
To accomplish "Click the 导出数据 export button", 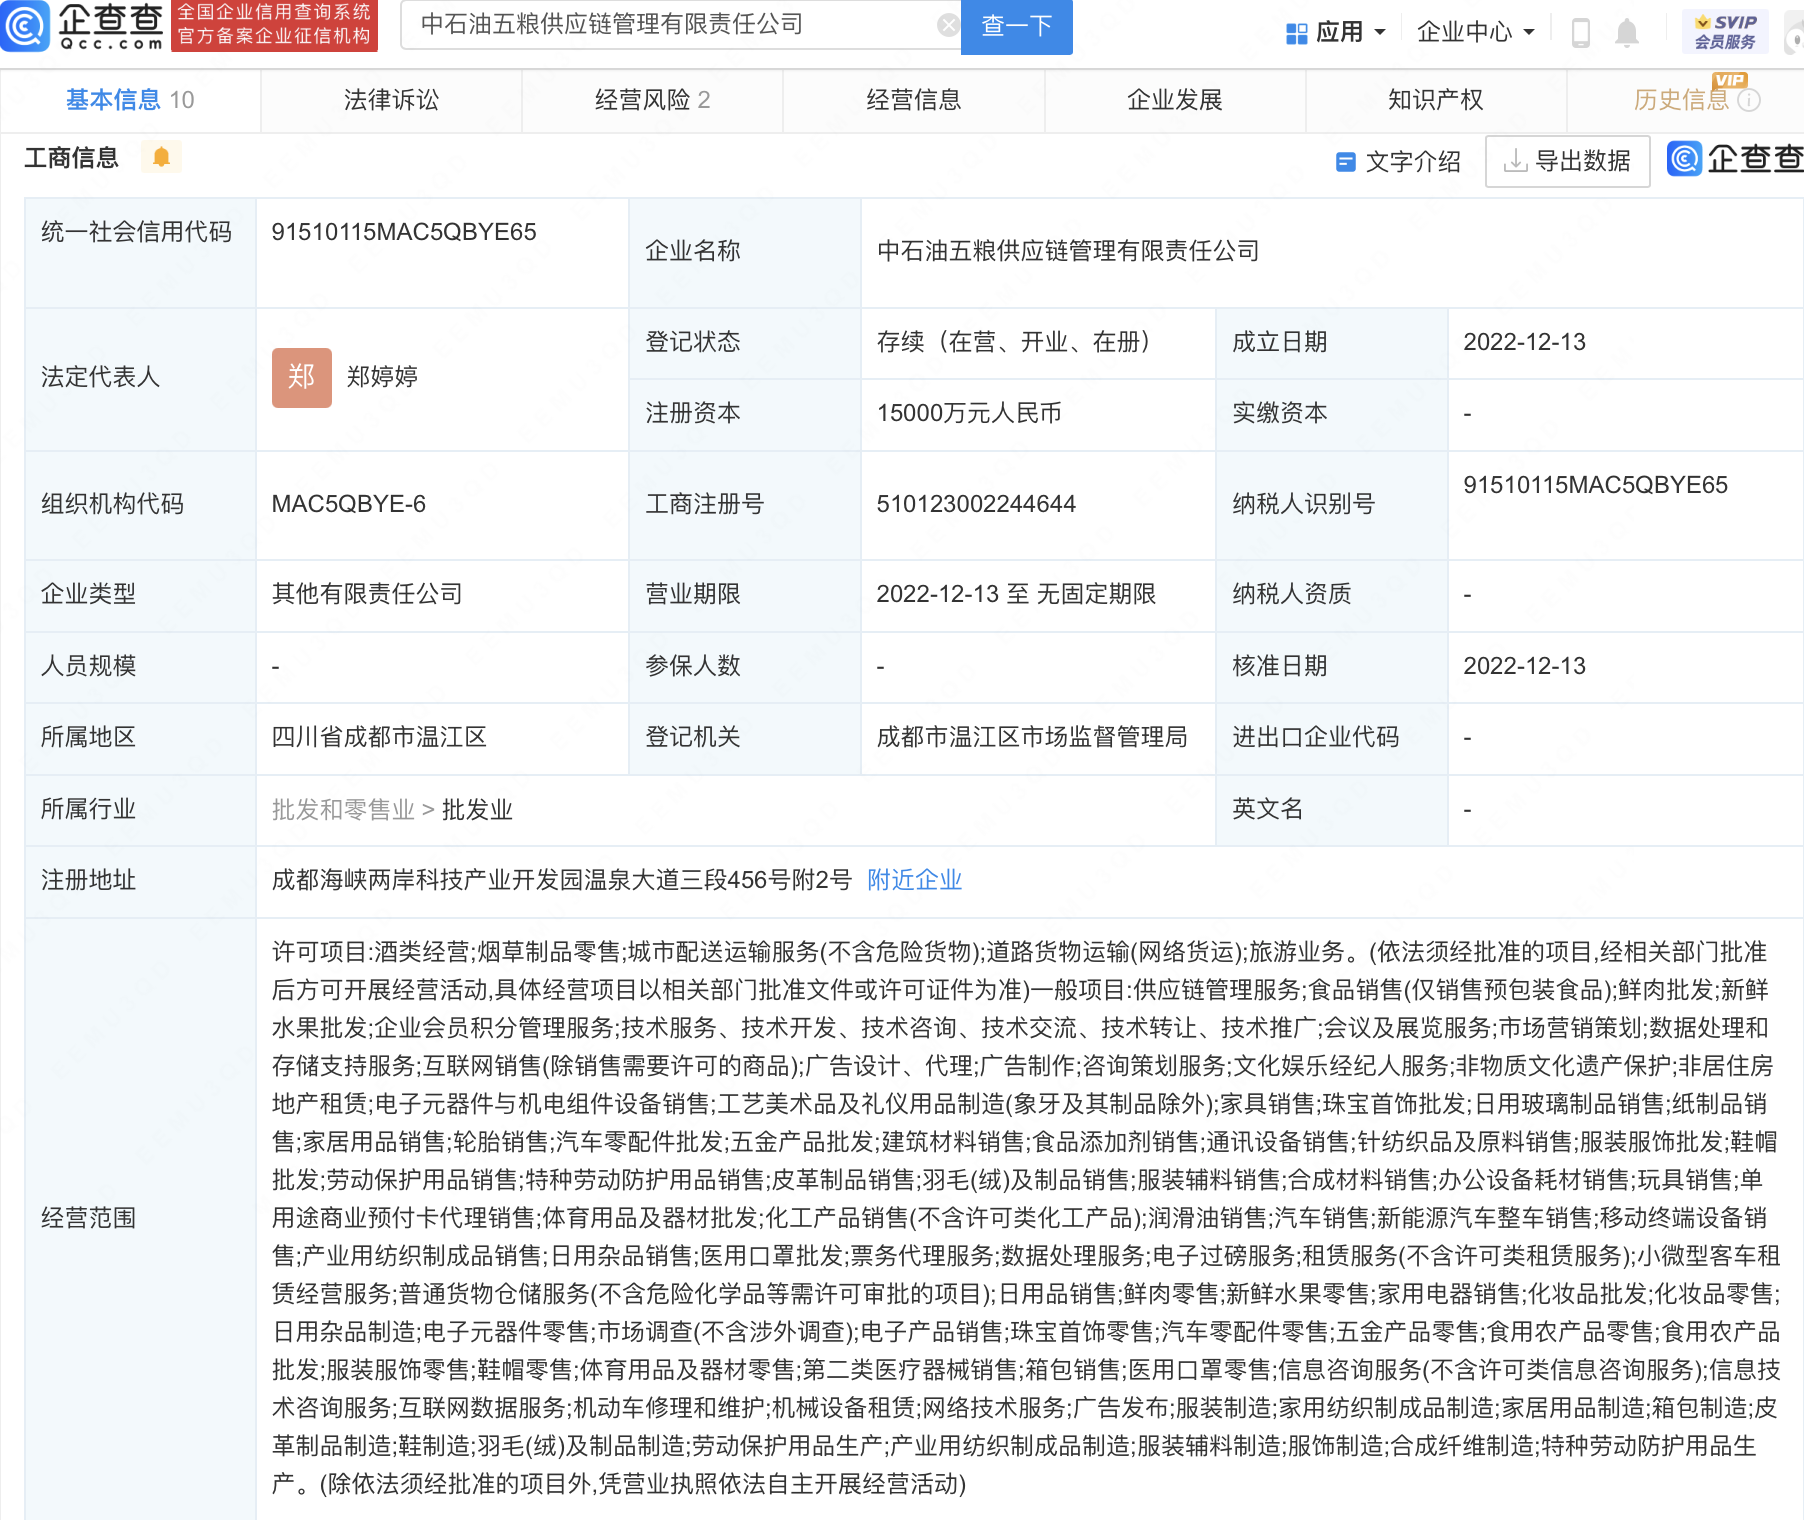I will click(1567, 161).
